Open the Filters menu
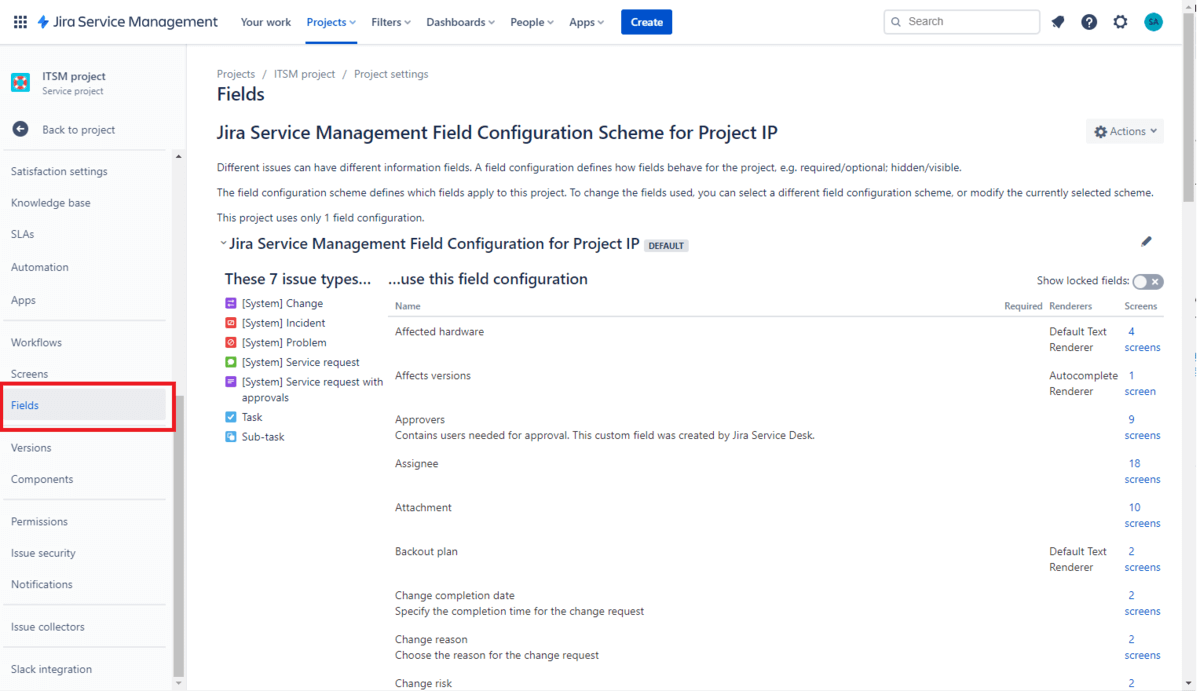 390,22
